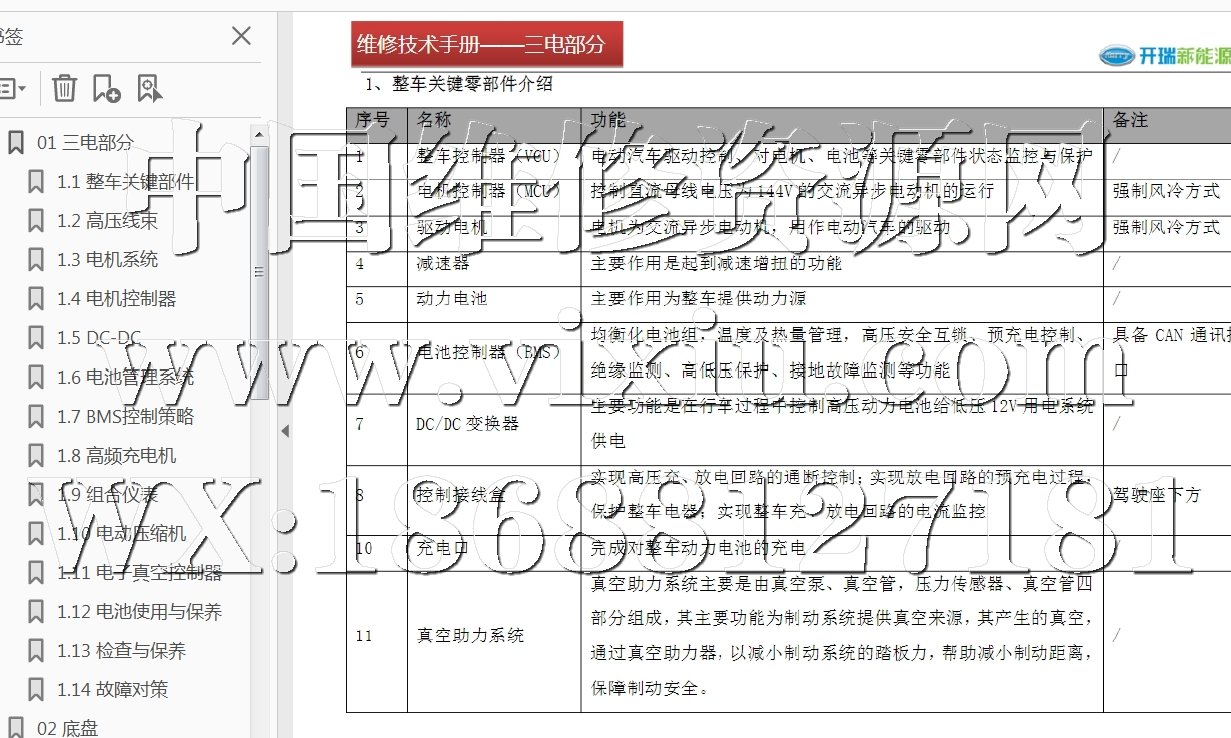Screen dimensions: 1231x738
Task: Click the bookmarks panel scrollbar thumb
Action: pos(259,270)
